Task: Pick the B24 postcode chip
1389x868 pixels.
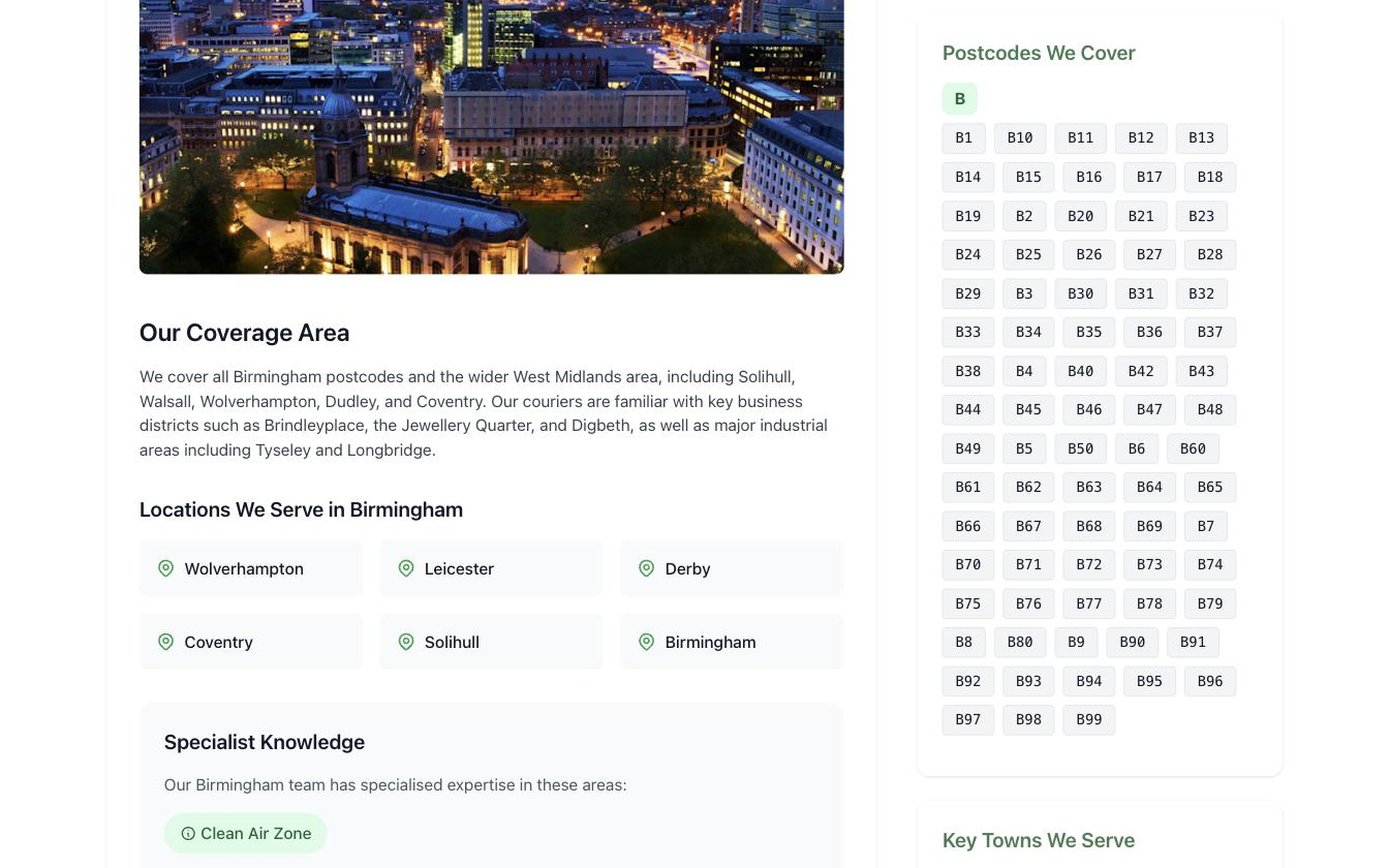Action: 968,254
